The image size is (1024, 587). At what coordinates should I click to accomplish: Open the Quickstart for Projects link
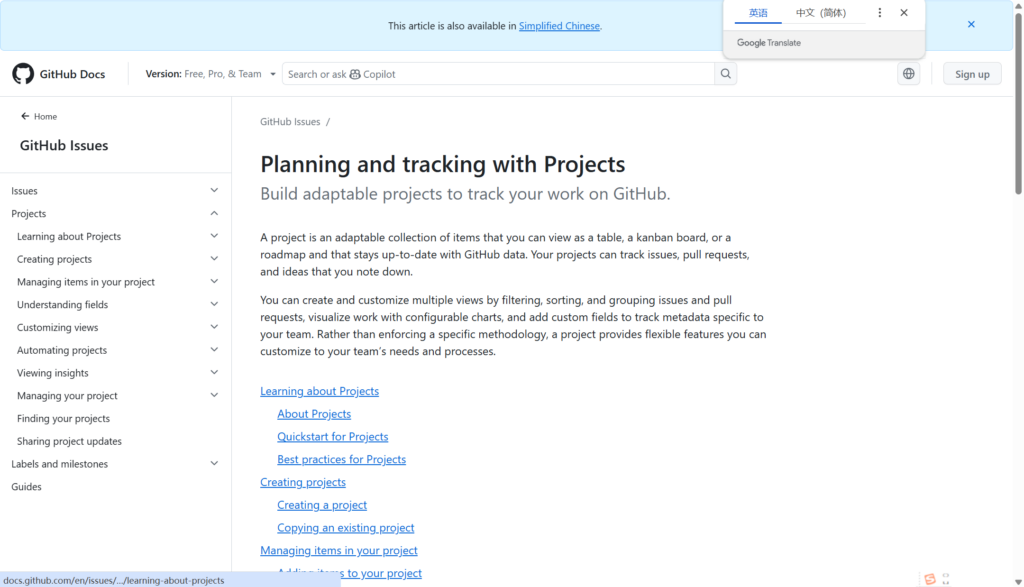coord(332,437)
